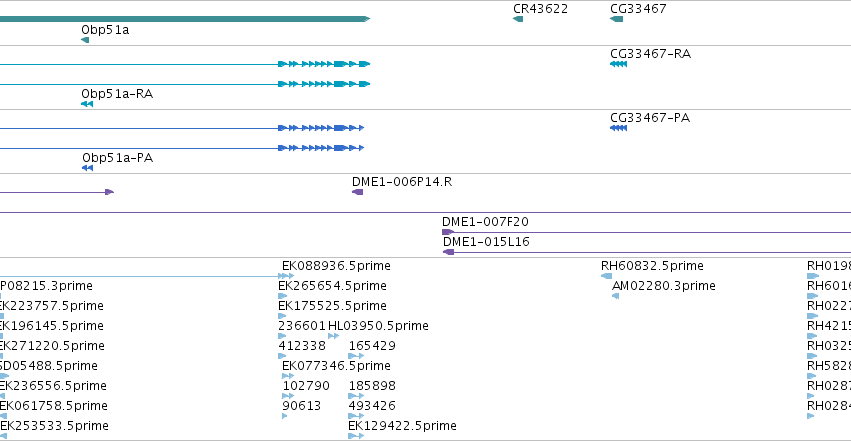This screenshot has width=851, height=441.
Task: Select the EK271220.5prime EST label
Action: pos(52,346)
